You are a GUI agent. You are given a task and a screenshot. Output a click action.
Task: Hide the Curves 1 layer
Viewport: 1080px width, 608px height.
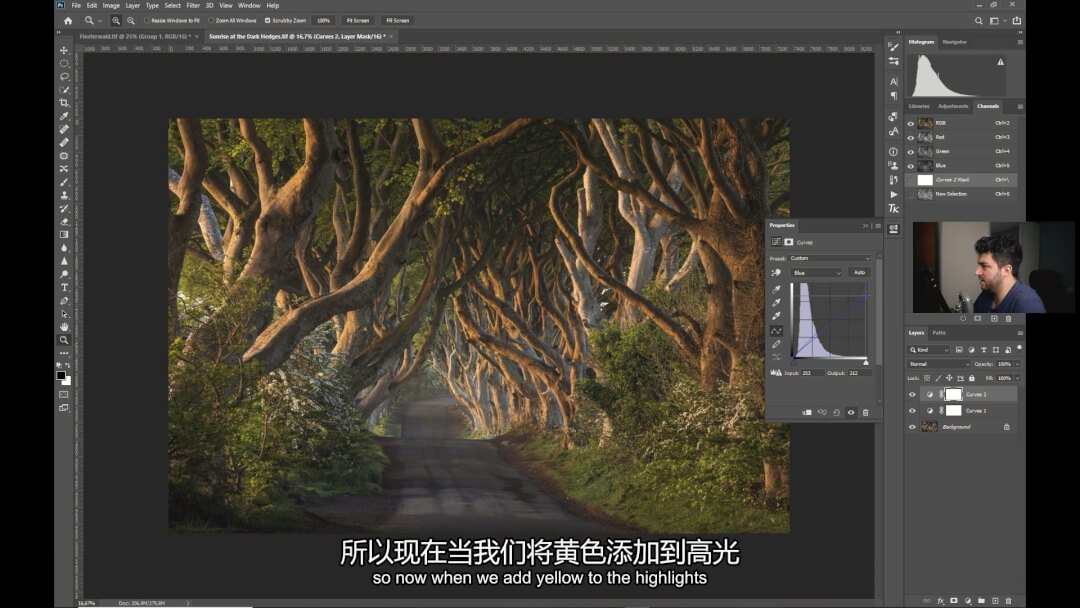click(912, 411)
